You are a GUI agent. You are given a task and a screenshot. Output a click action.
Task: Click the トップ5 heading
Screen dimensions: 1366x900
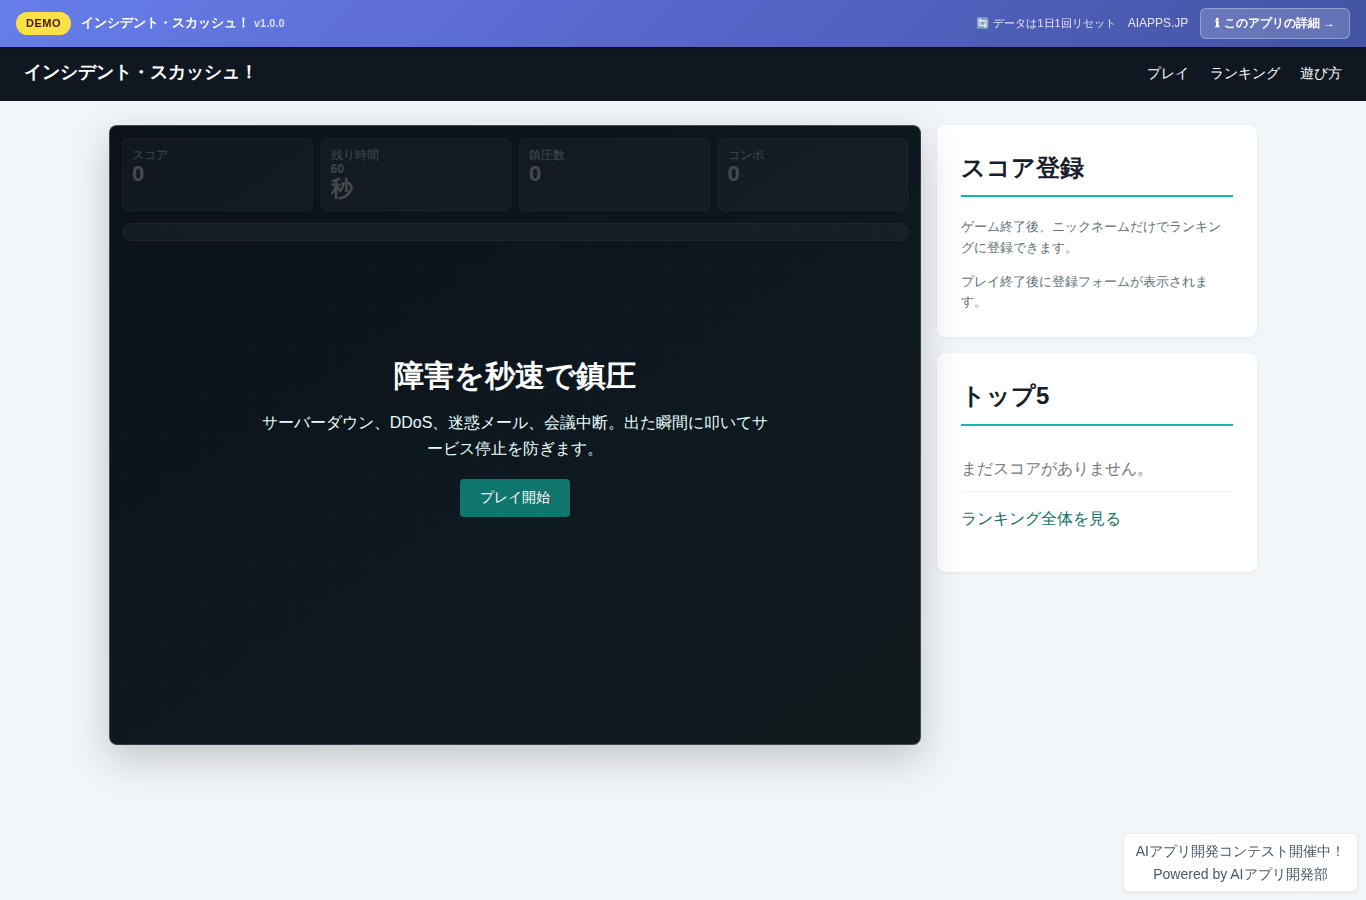coord(1005,396)
